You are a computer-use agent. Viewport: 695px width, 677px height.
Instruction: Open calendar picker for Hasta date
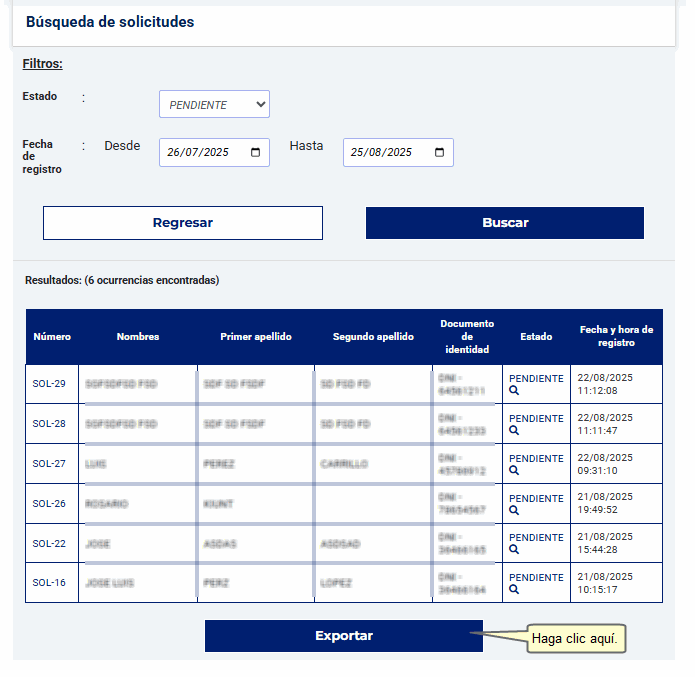439,153
